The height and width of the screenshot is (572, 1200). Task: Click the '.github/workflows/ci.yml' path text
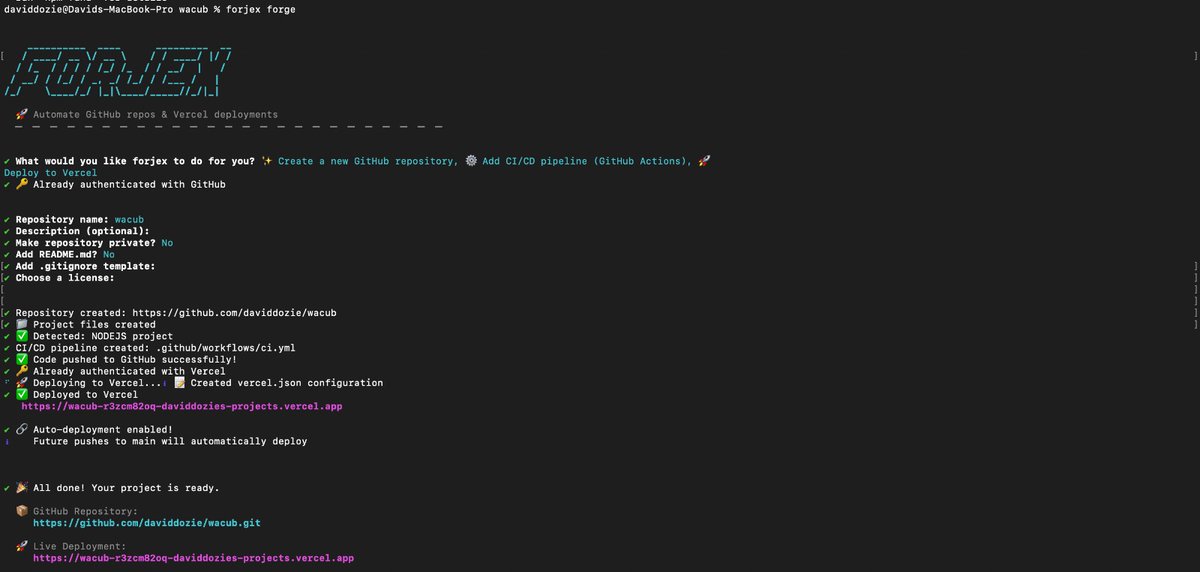226,348
